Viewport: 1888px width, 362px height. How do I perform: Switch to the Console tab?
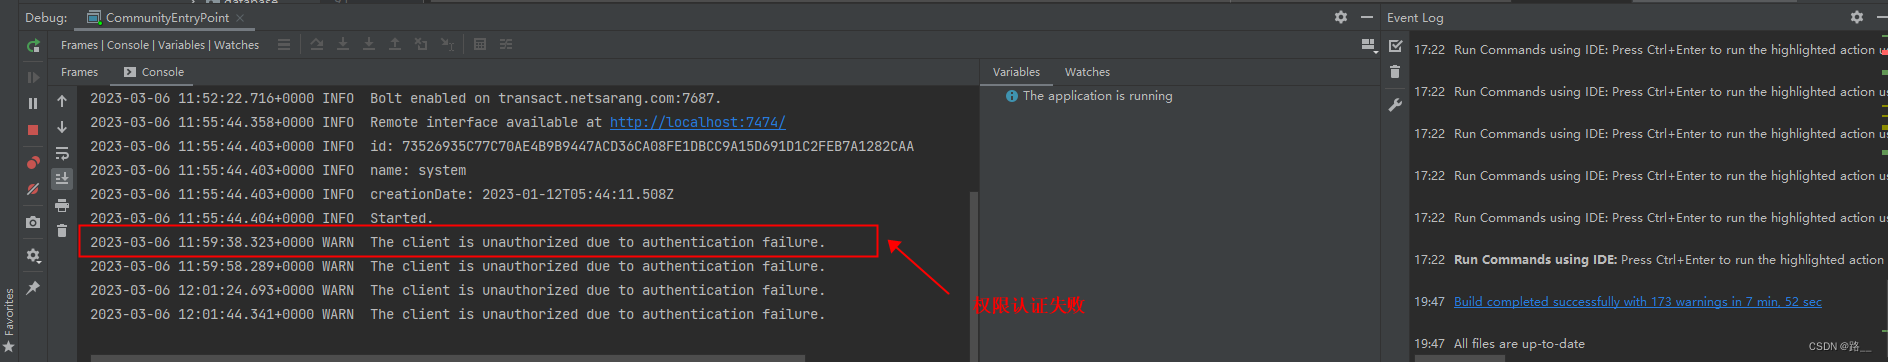pos(154,72)
